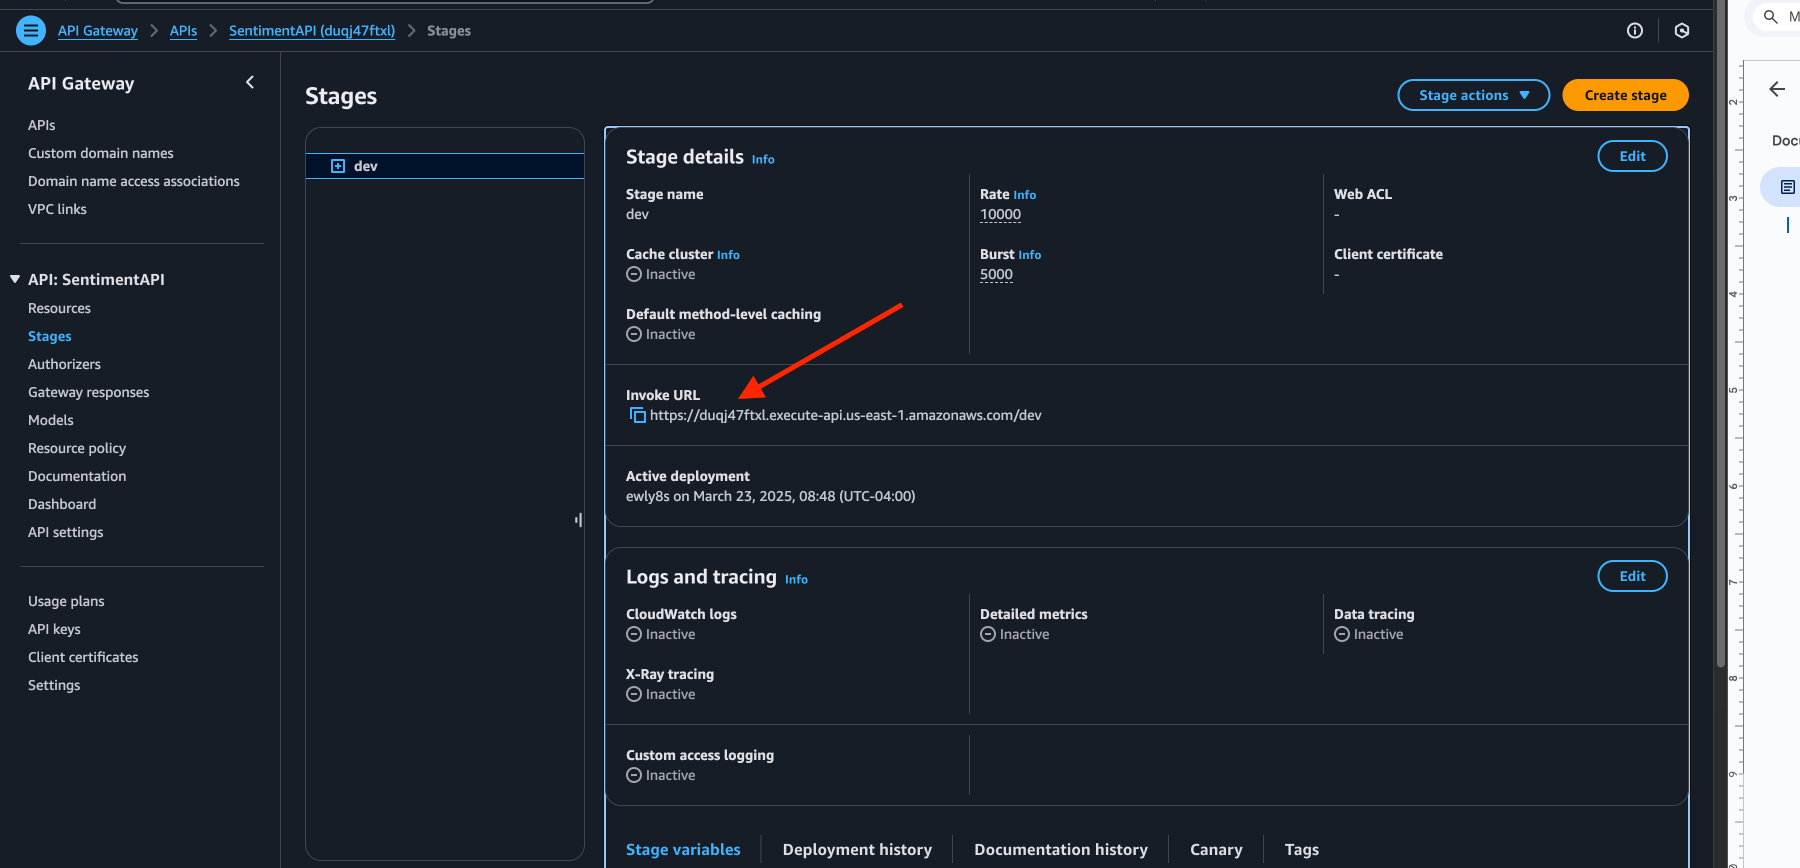
Task: Open Usage plans in sidebar
Action: tap(66, 601)
